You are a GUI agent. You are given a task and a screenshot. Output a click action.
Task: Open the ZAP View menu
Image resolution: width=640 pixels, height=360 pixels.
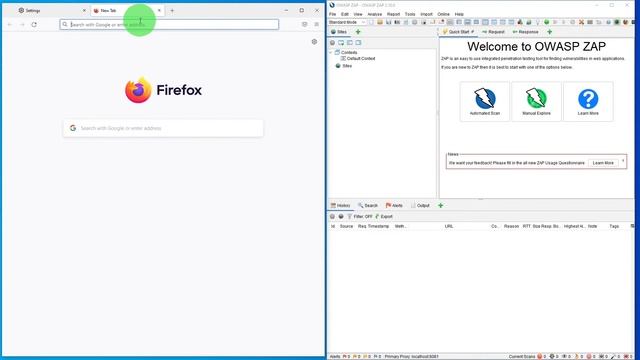pyautogui.click(x=358, y=14)
